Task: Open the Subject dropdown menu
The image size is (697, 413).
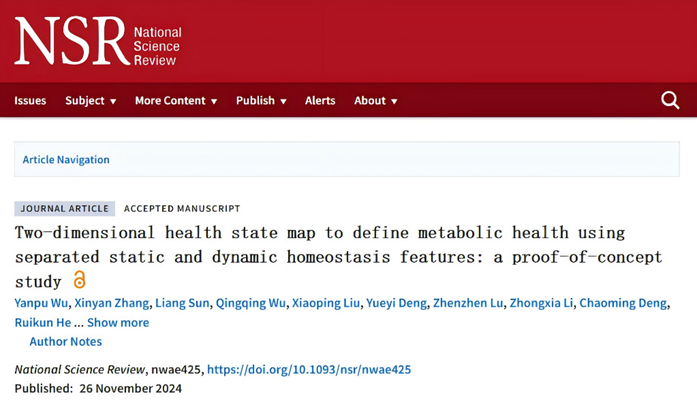Action: 90,101
